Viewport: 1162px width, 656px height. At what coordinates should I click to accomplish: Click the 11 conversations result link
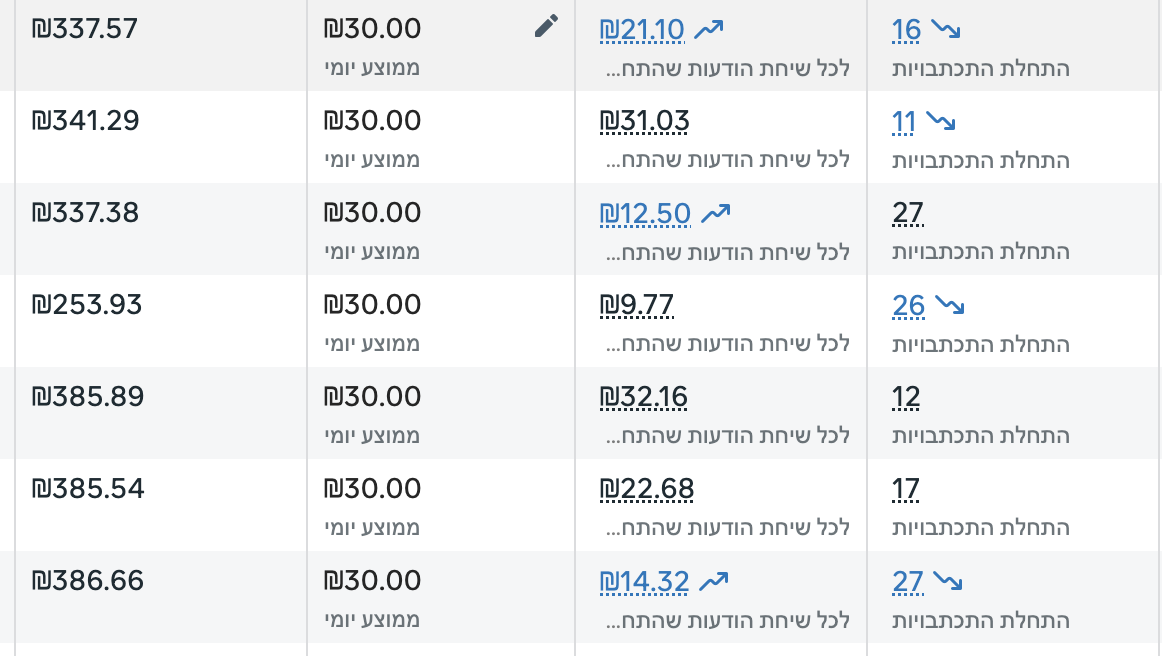pyautogui.click(x=903, y=122)
